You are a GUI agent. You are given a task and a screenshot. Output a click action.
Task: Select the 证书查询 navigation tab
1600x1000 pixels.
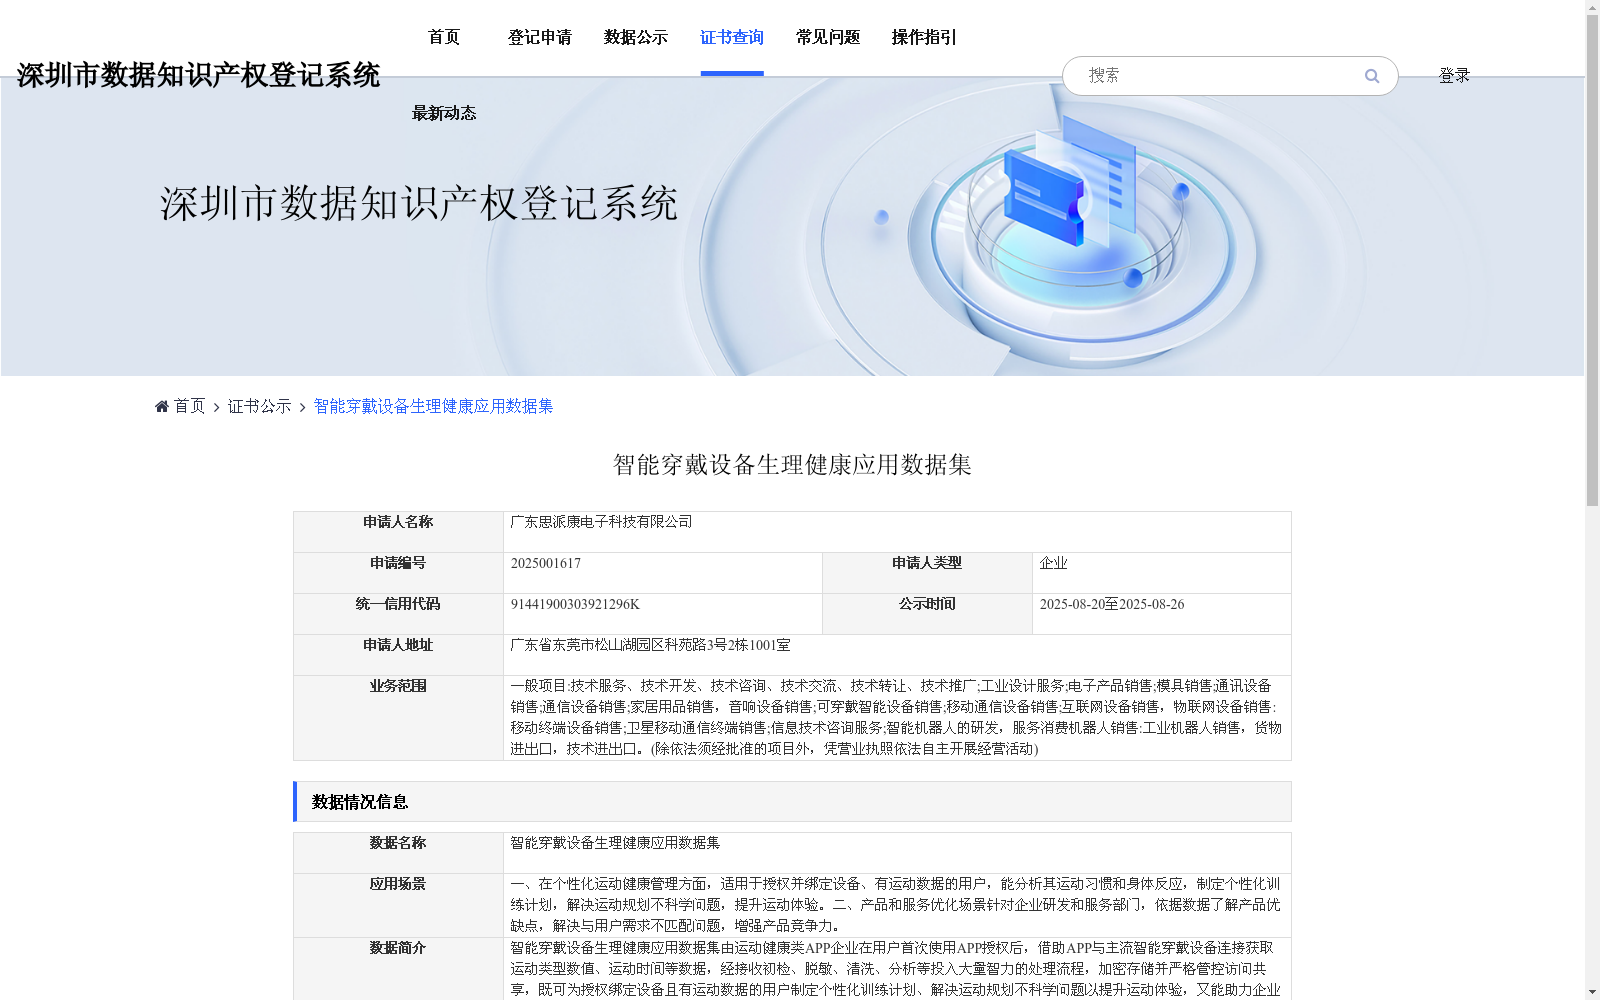732,37
